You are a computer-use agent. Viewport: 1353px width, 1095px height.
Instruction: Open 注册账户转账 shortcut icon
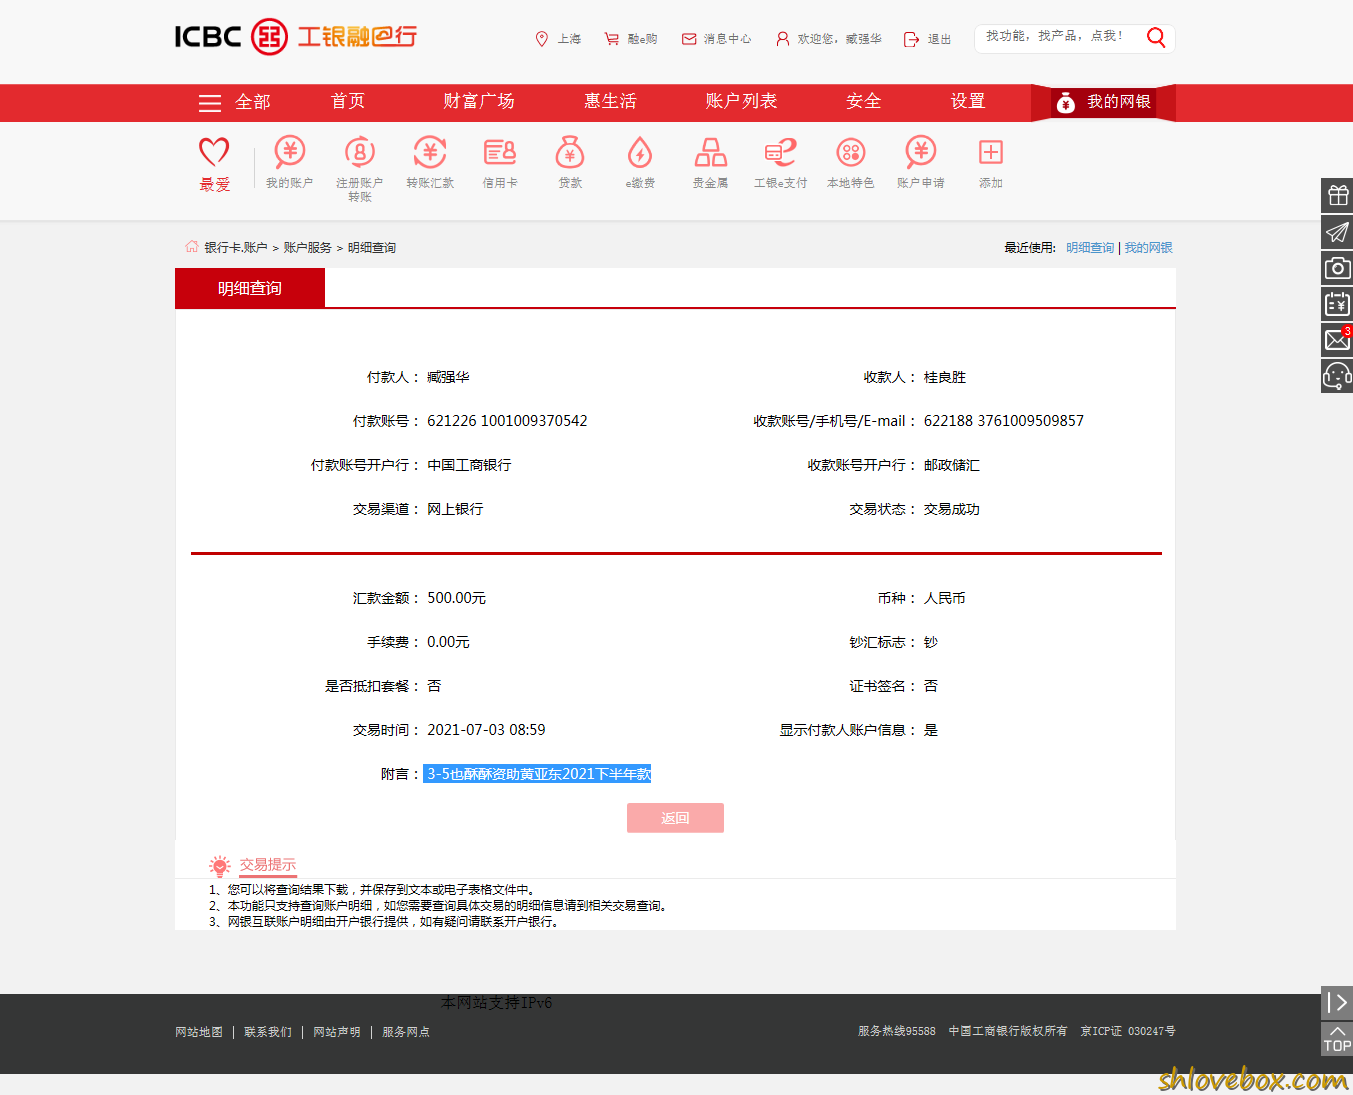coord(360,152)
